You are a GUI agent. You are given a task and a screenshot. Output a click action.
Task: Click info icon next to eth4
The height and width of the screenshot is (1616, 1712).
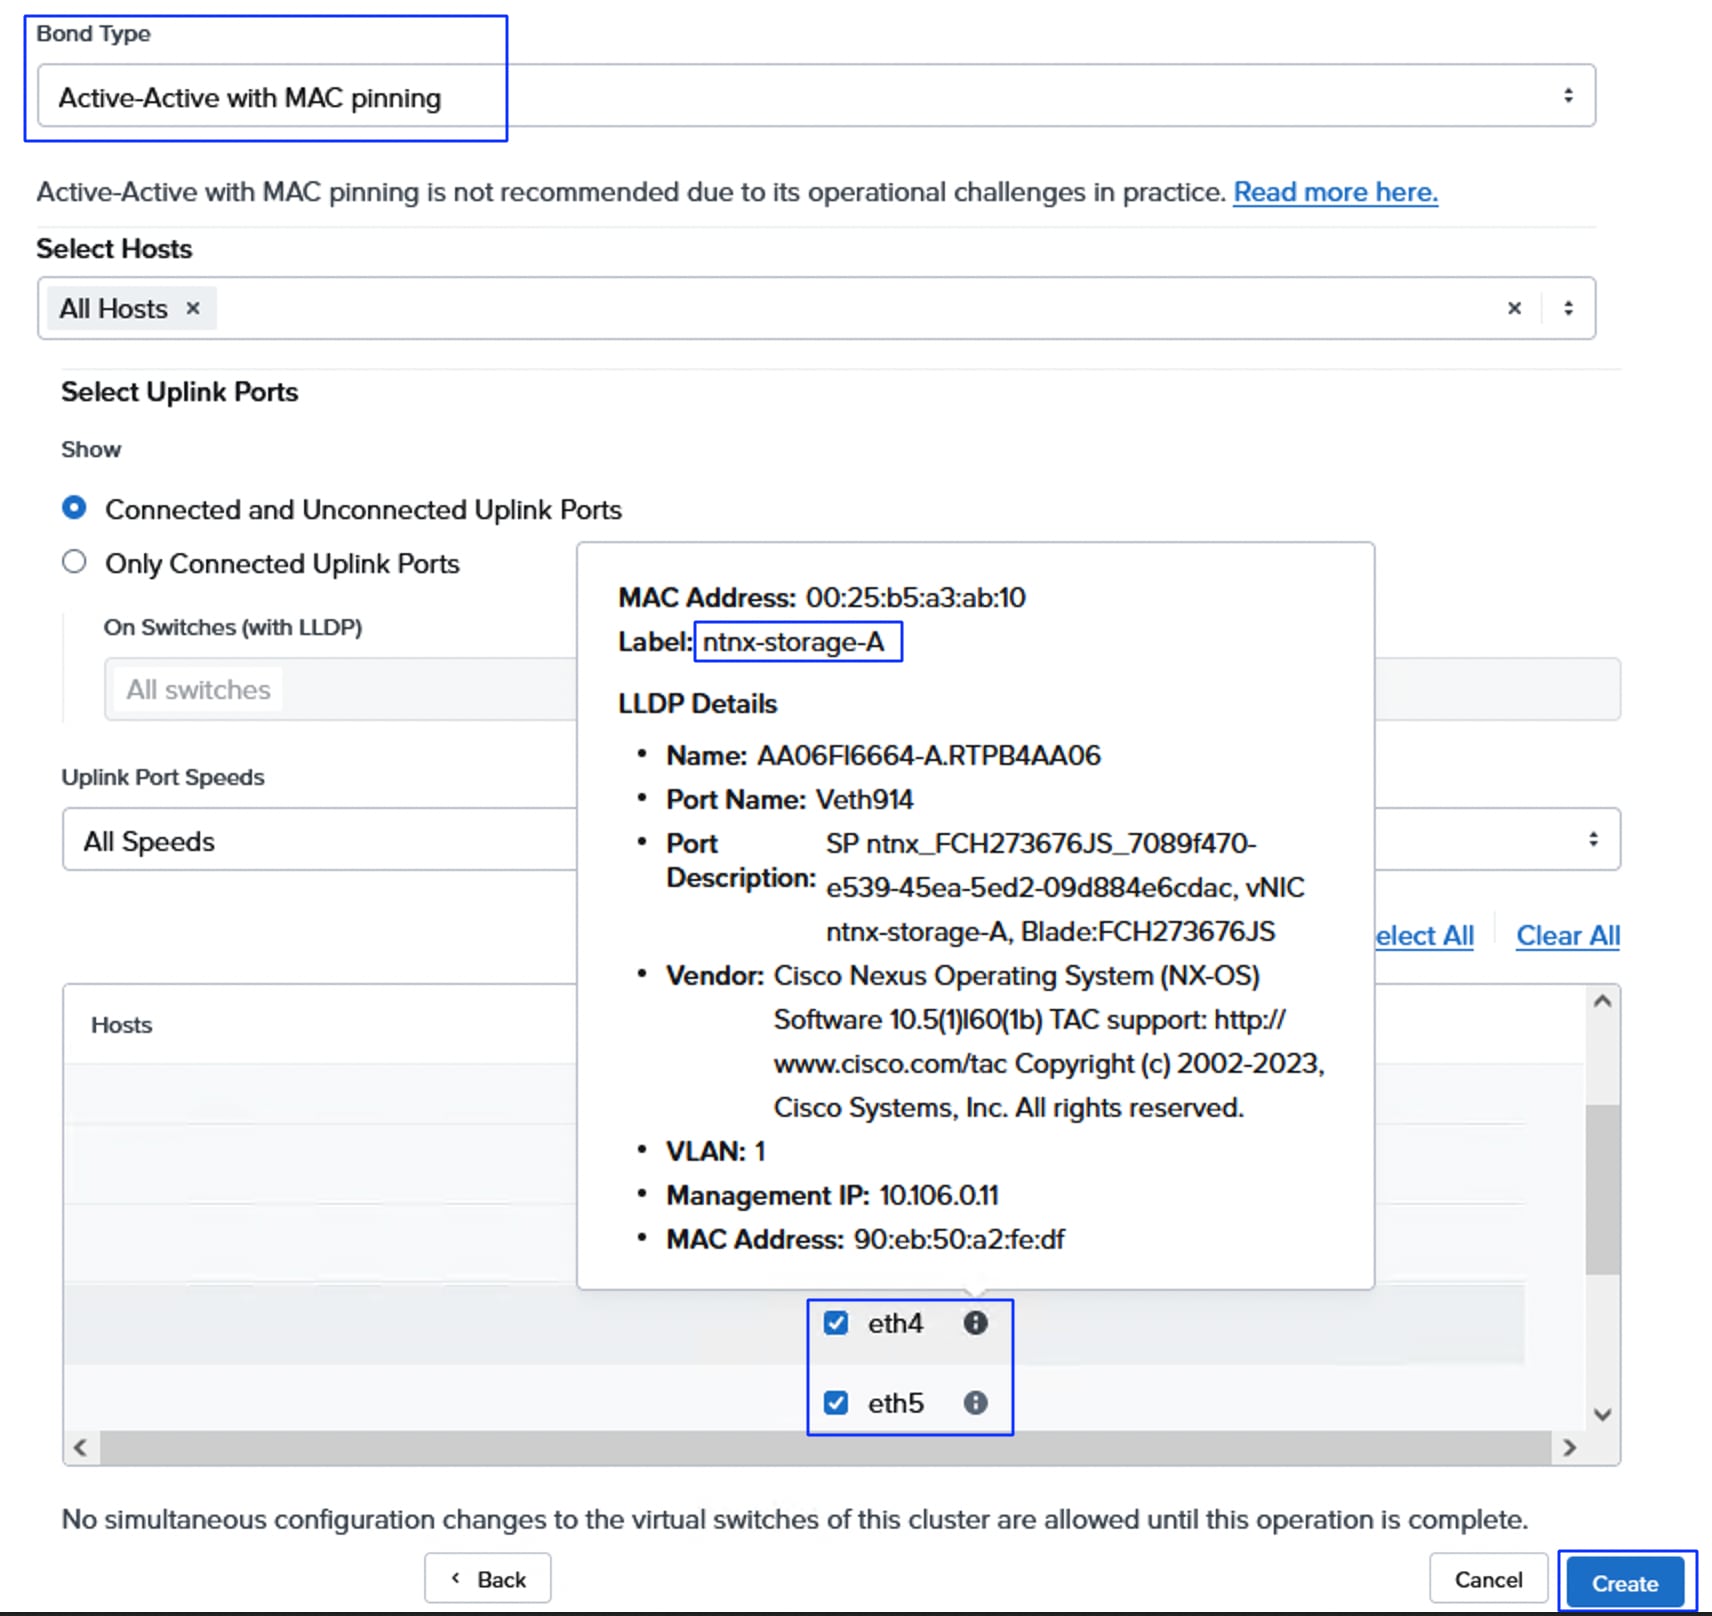coord(975,1322)
